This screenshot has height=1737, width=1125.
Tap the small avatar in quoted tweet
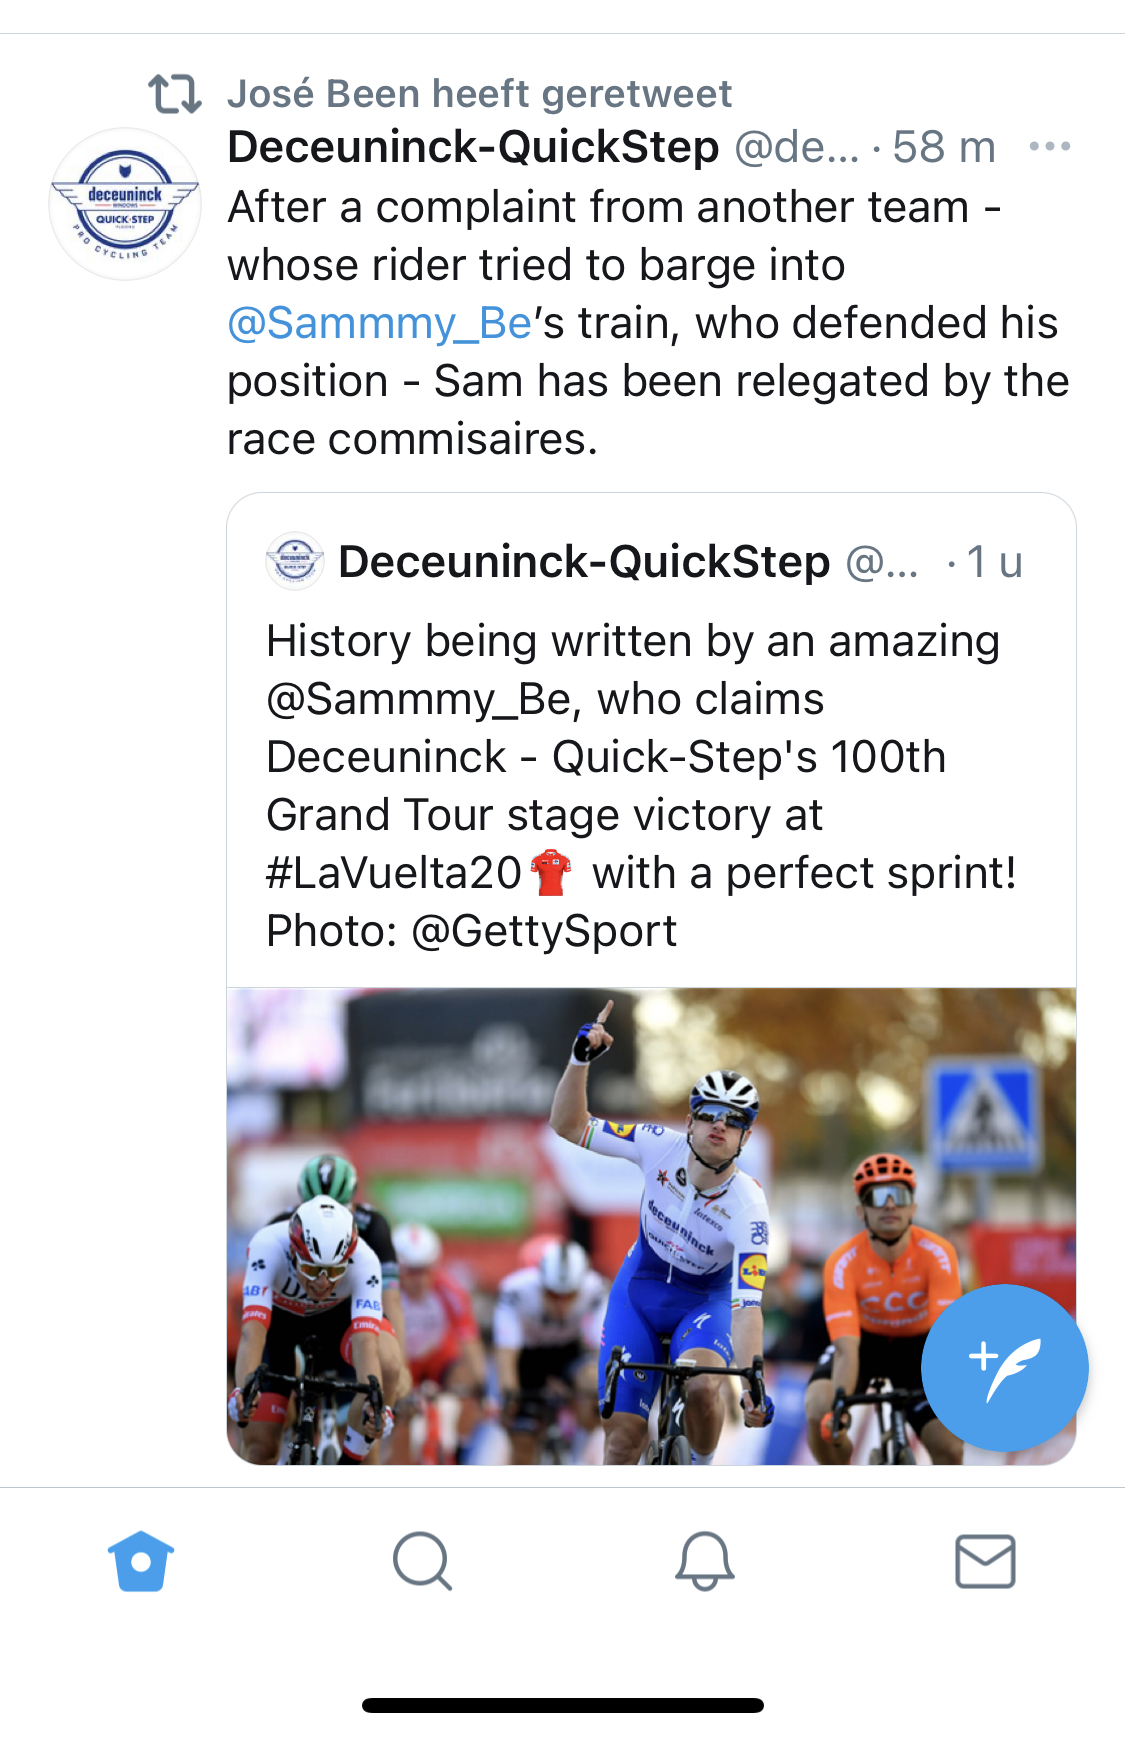click(x=295, y=561)
